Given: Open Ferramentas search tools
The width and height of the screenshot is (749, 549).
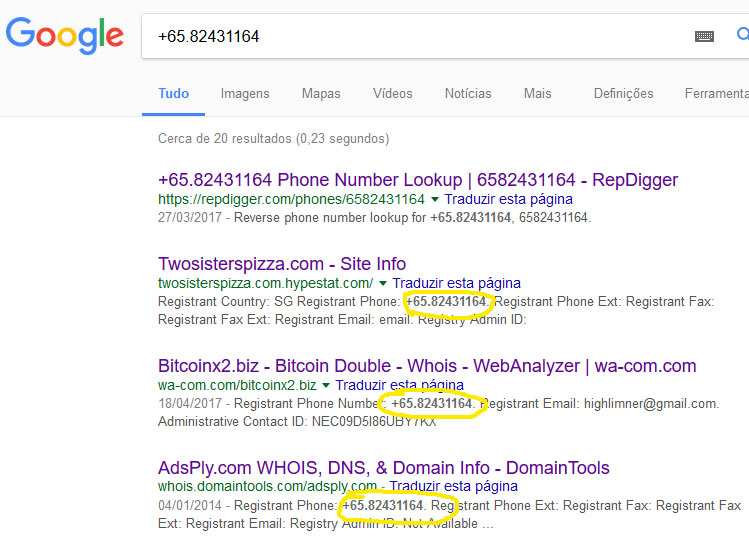Looking at the screenshot, I should 717,93.
